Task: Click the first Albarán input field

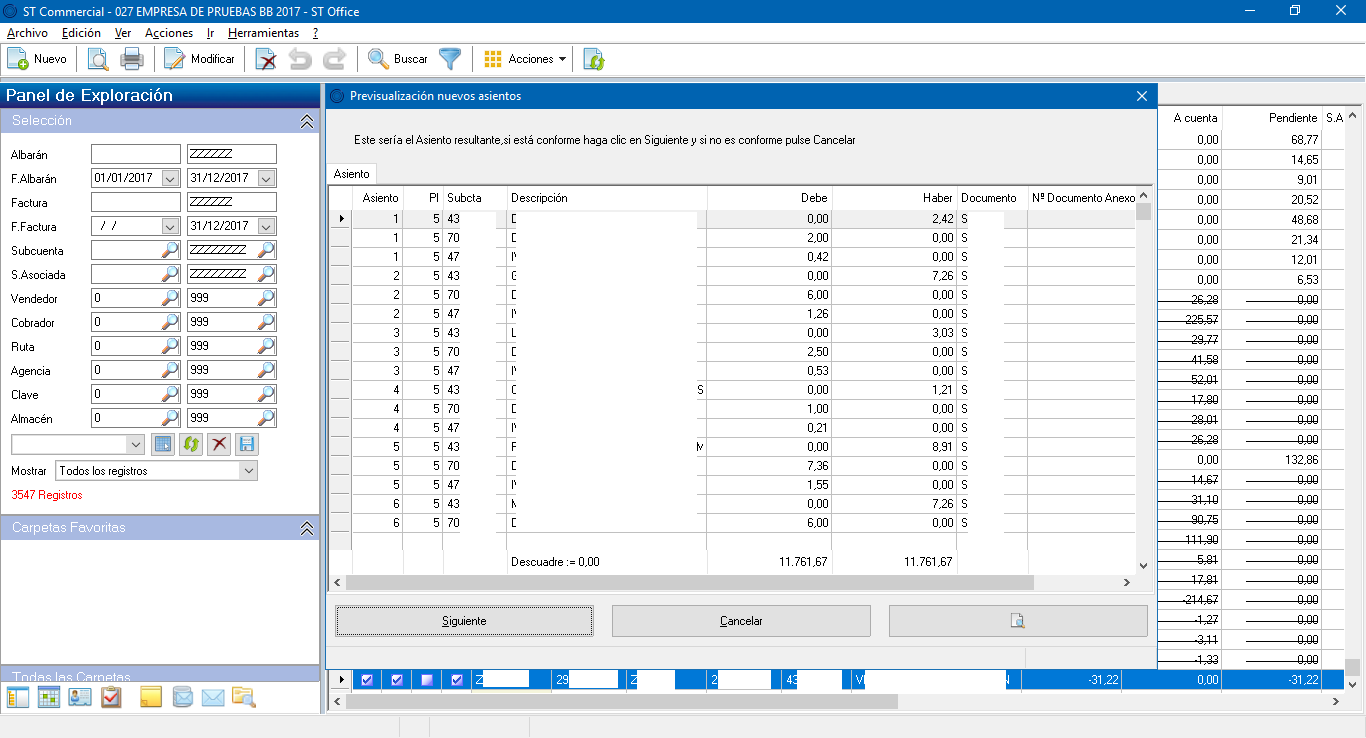Action: 136,154
